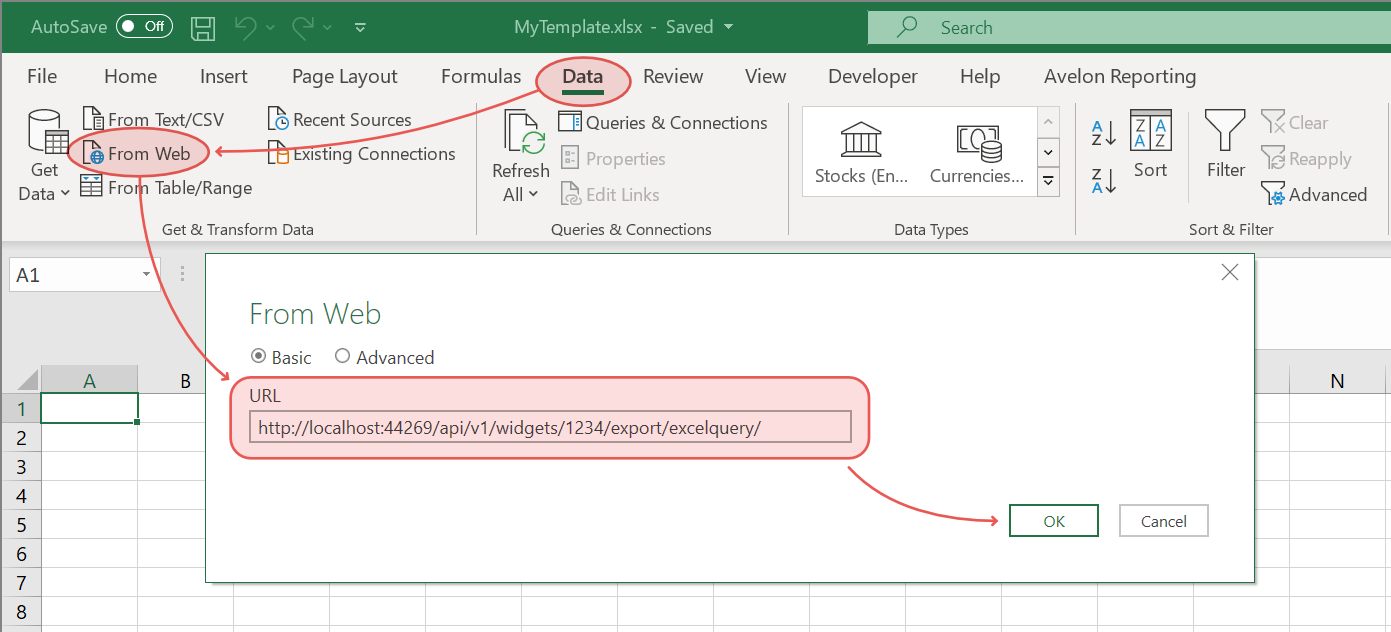This screenshot has height=632, width=1391.
Task: Click From Web
Action: 138,154
